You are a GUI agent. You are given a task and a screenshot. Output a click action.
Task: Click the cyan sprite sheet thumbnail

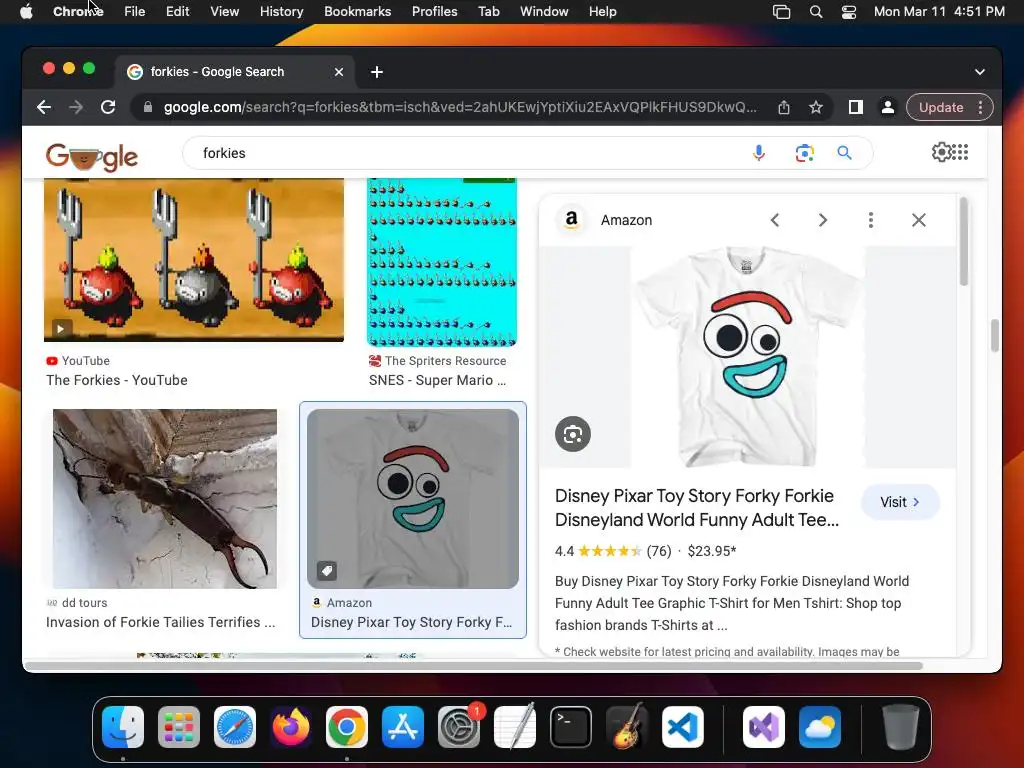click(441, 262)
